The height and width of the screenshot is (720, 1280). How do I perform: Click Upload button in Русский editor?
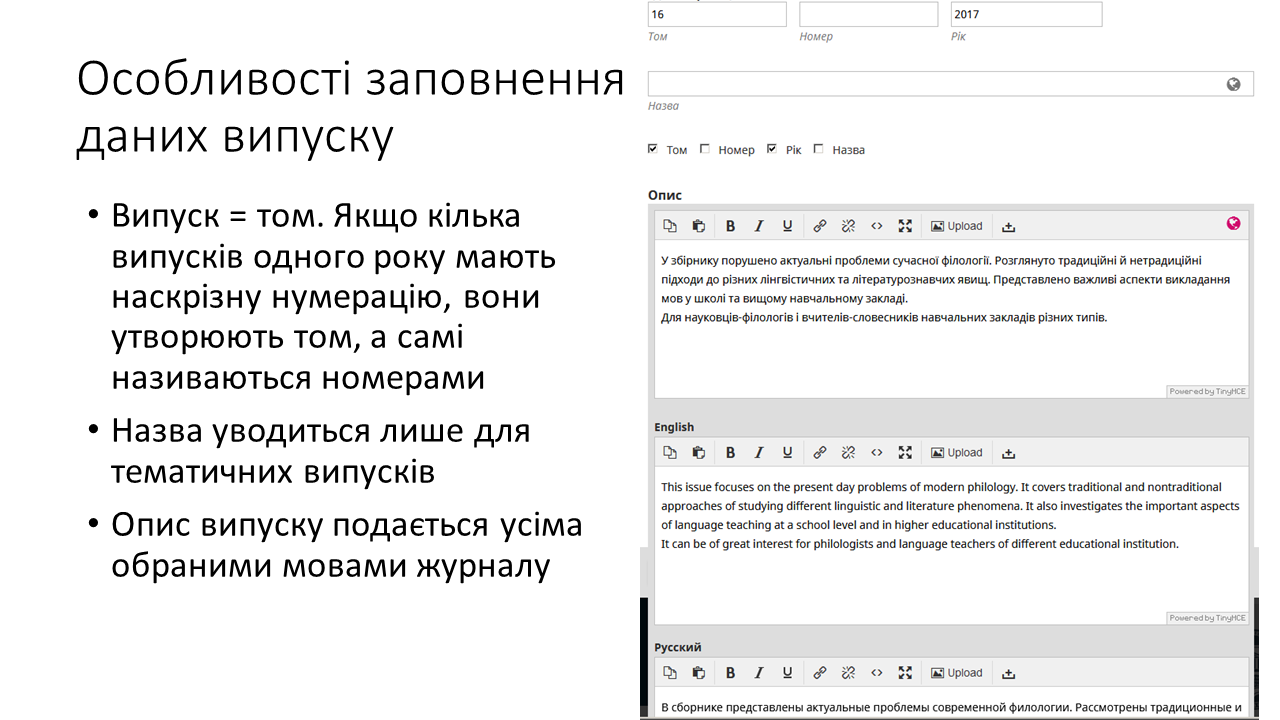(956, 673)
